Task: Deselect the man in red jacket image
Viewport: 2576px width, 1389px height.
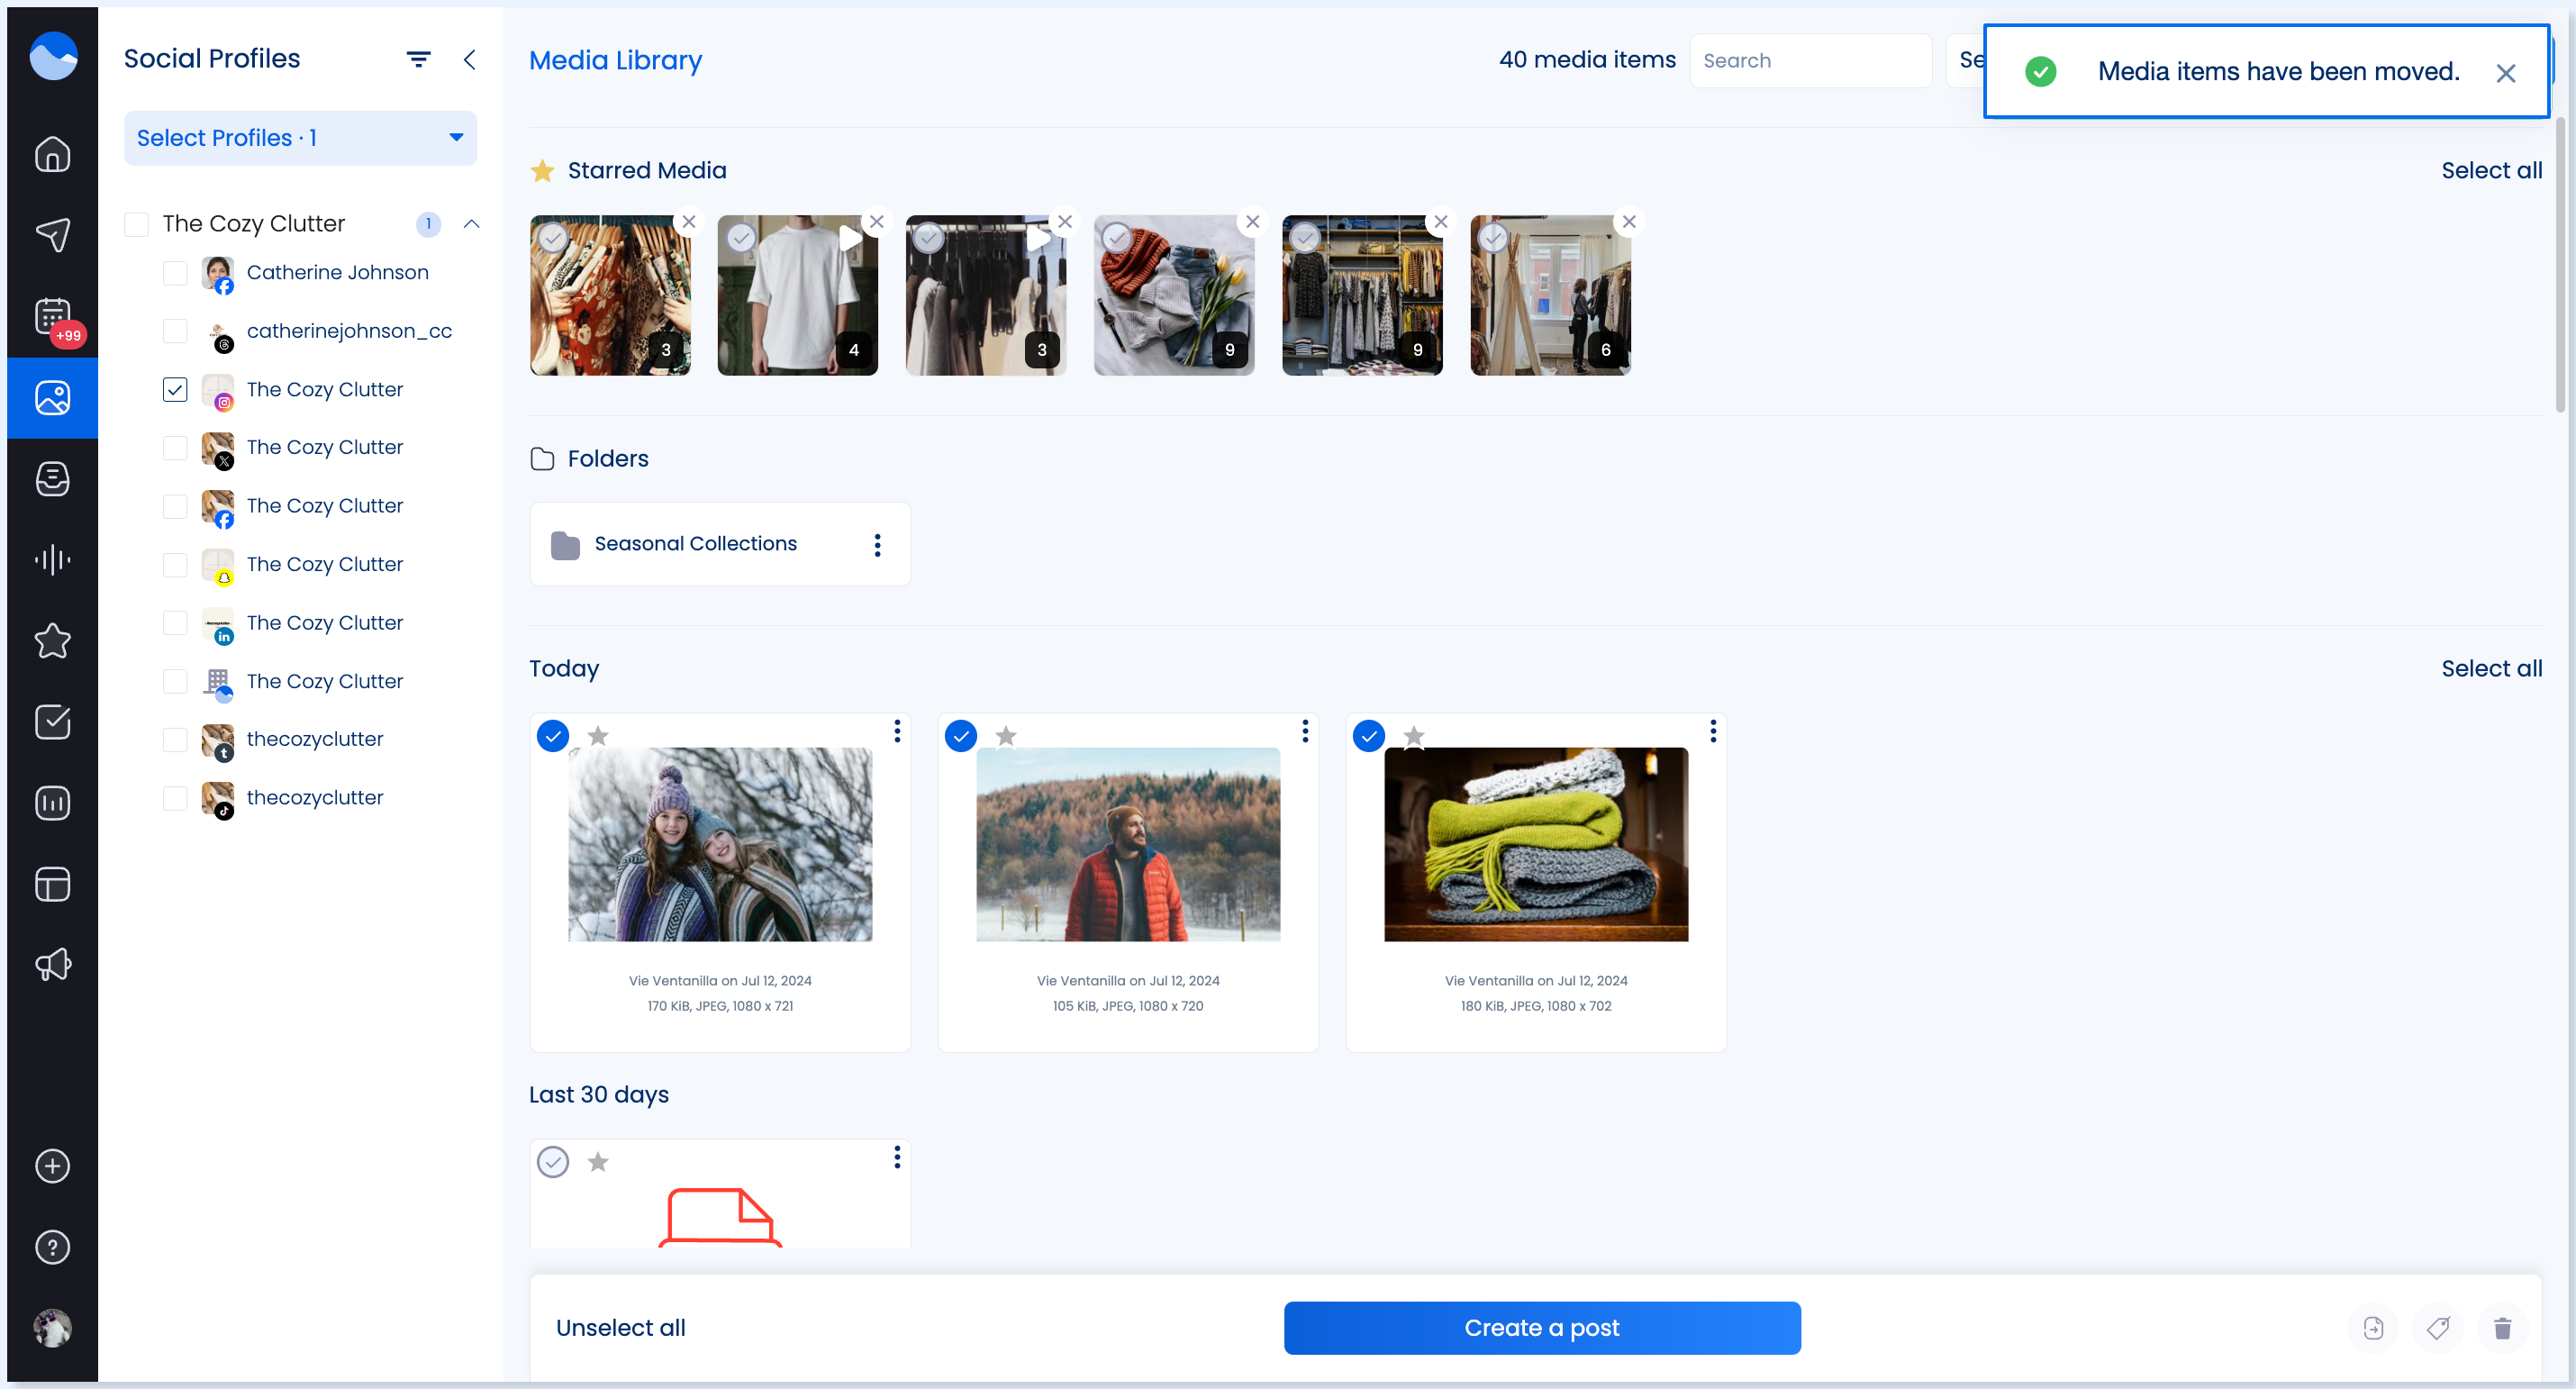Action: coord(961,736)
